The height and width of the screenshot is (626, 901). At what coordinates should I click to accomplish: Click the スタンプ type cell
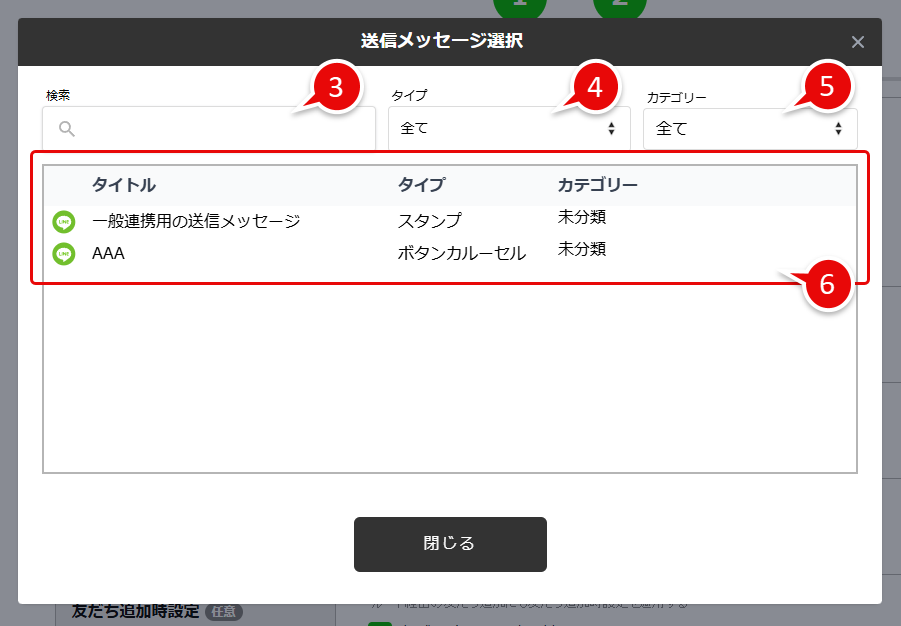[430, 221]
